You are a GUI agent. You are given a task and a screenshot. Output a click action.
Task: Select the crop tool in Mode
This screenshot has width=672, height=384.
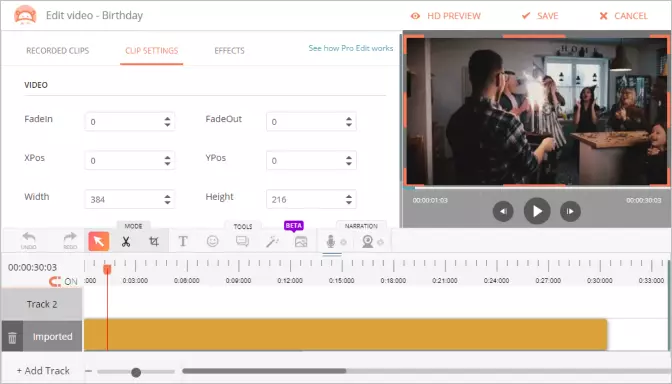(x=154, y=242)
